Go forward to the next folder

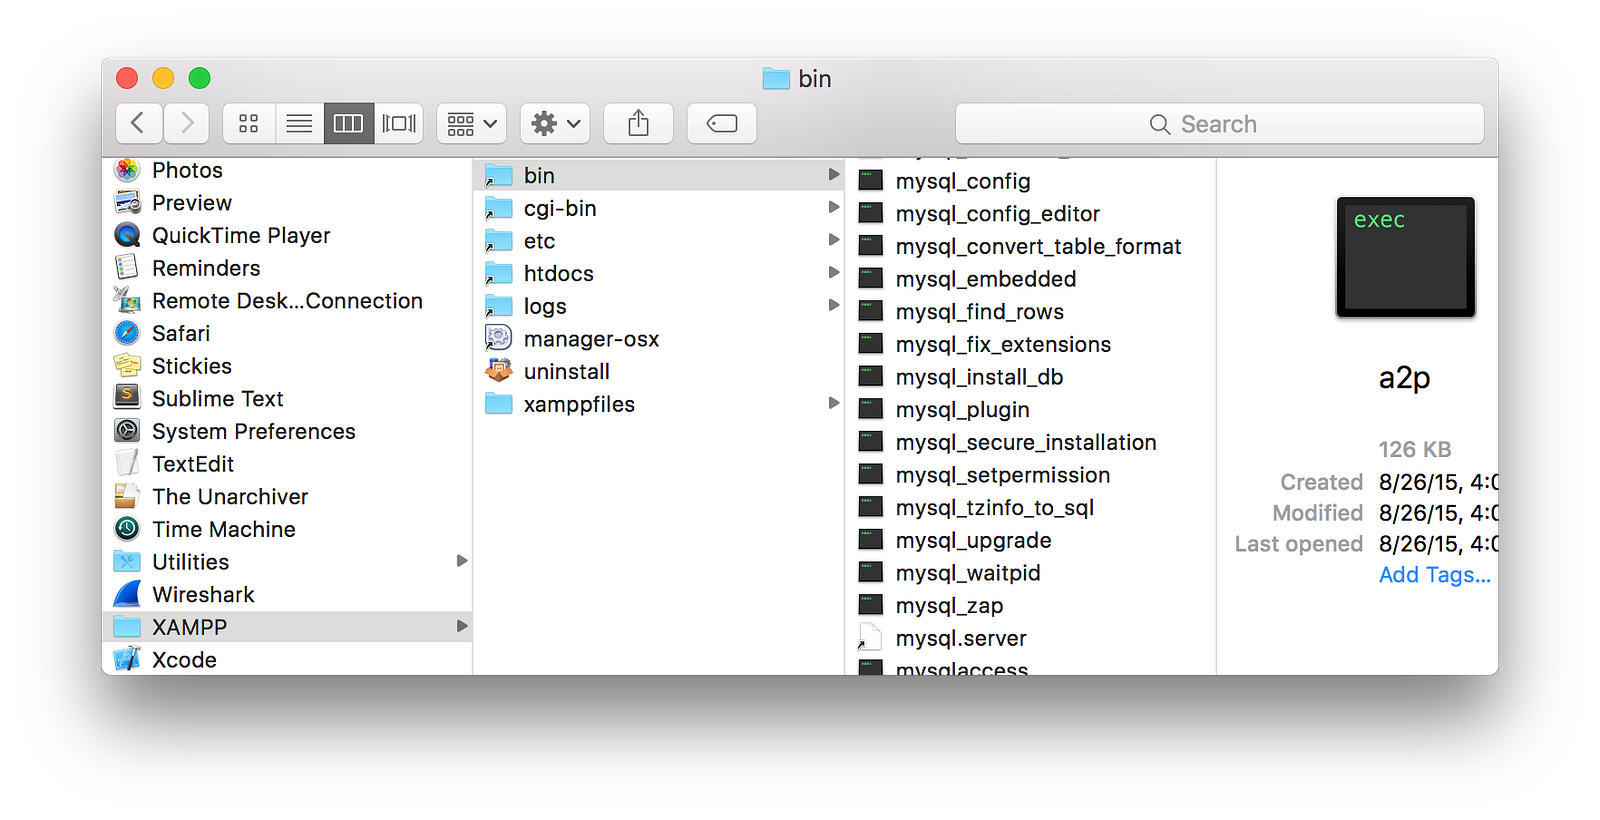coord(187,123)
